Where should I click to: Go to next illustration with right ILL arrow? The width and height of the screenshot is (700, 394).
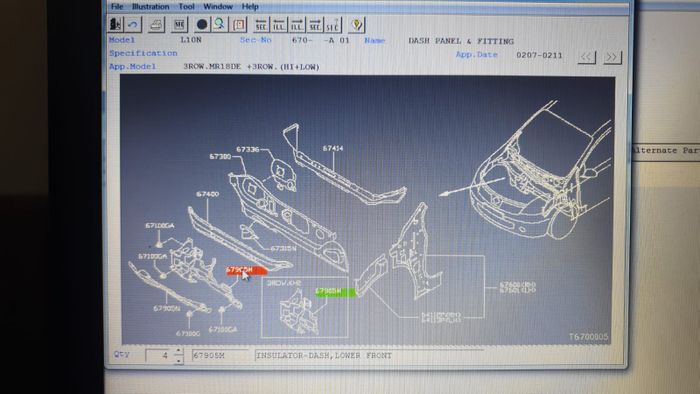pyautogui.click(x=297, y=25)
